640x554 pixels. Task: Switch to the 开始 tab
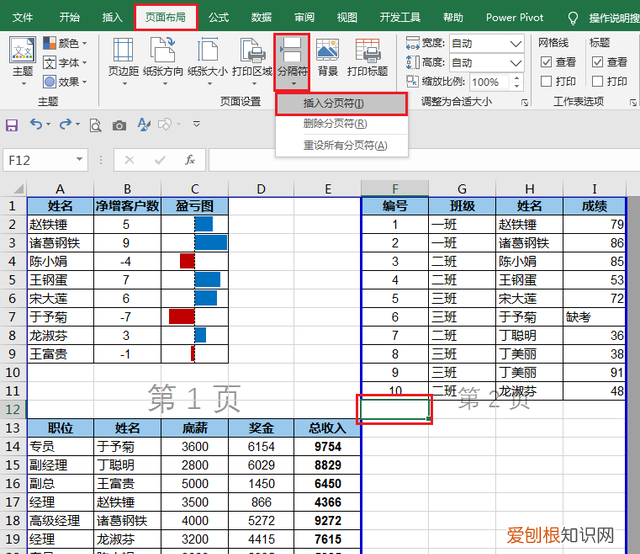[x=69, y=18]
